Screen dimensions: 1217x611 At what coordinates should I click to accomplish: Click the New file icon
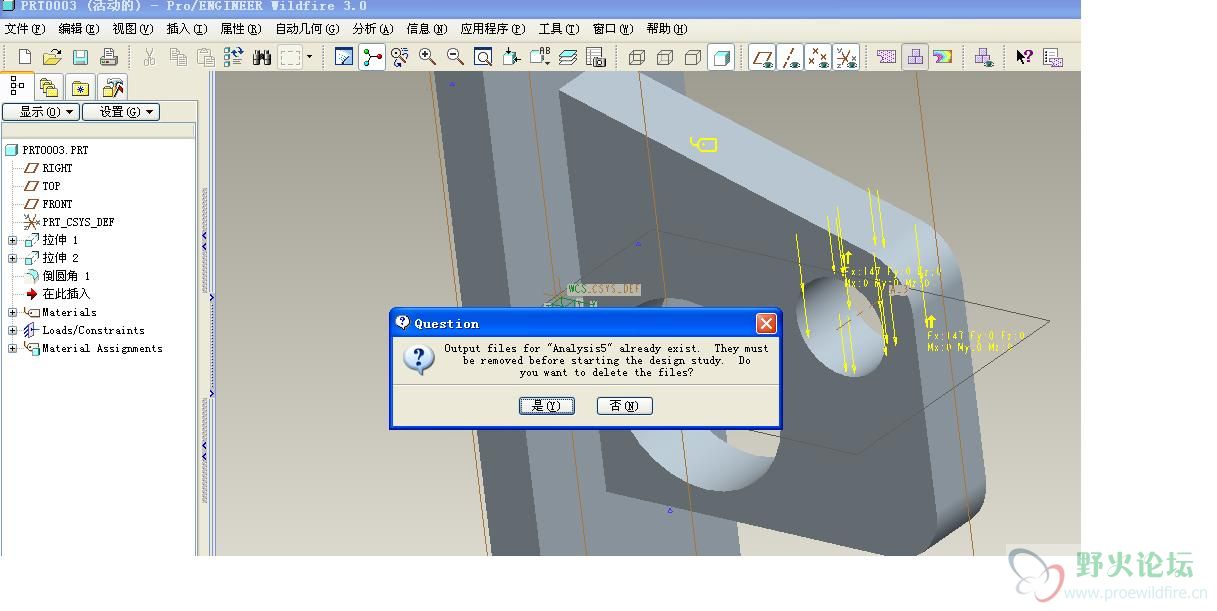[x=25, y=58]
